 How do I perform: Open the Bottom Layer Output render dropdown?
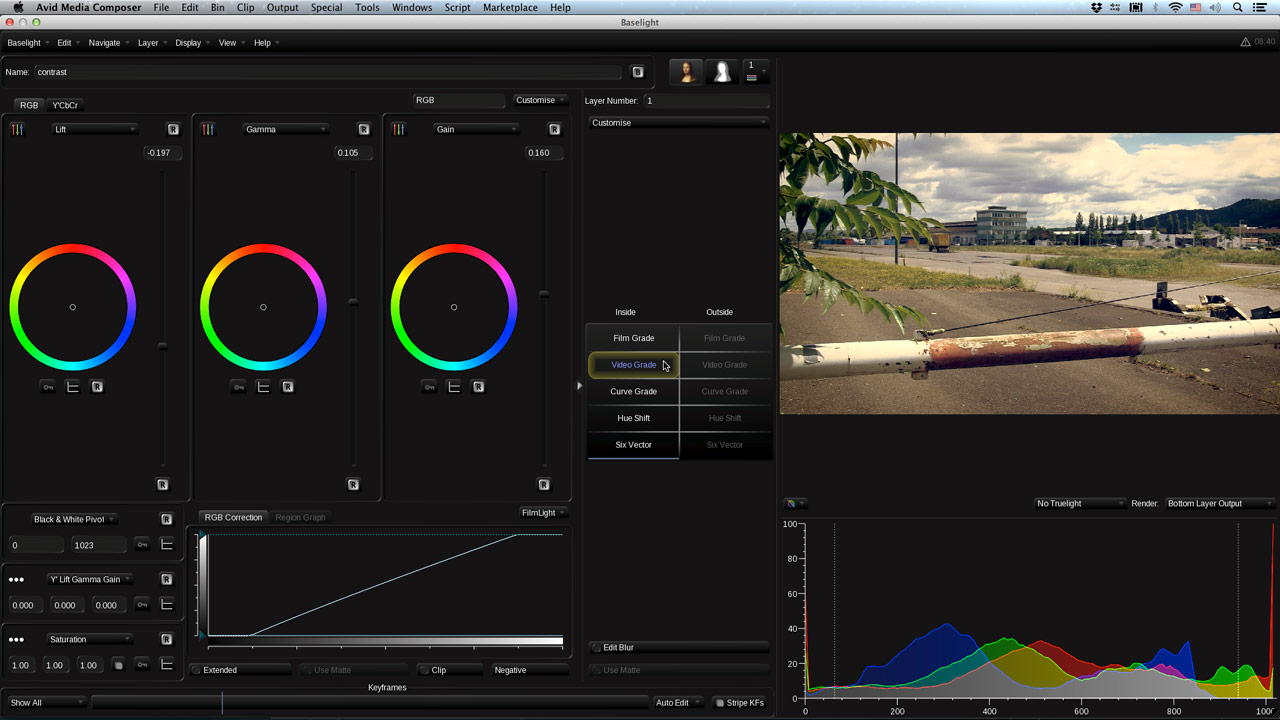click(1218, 503)
